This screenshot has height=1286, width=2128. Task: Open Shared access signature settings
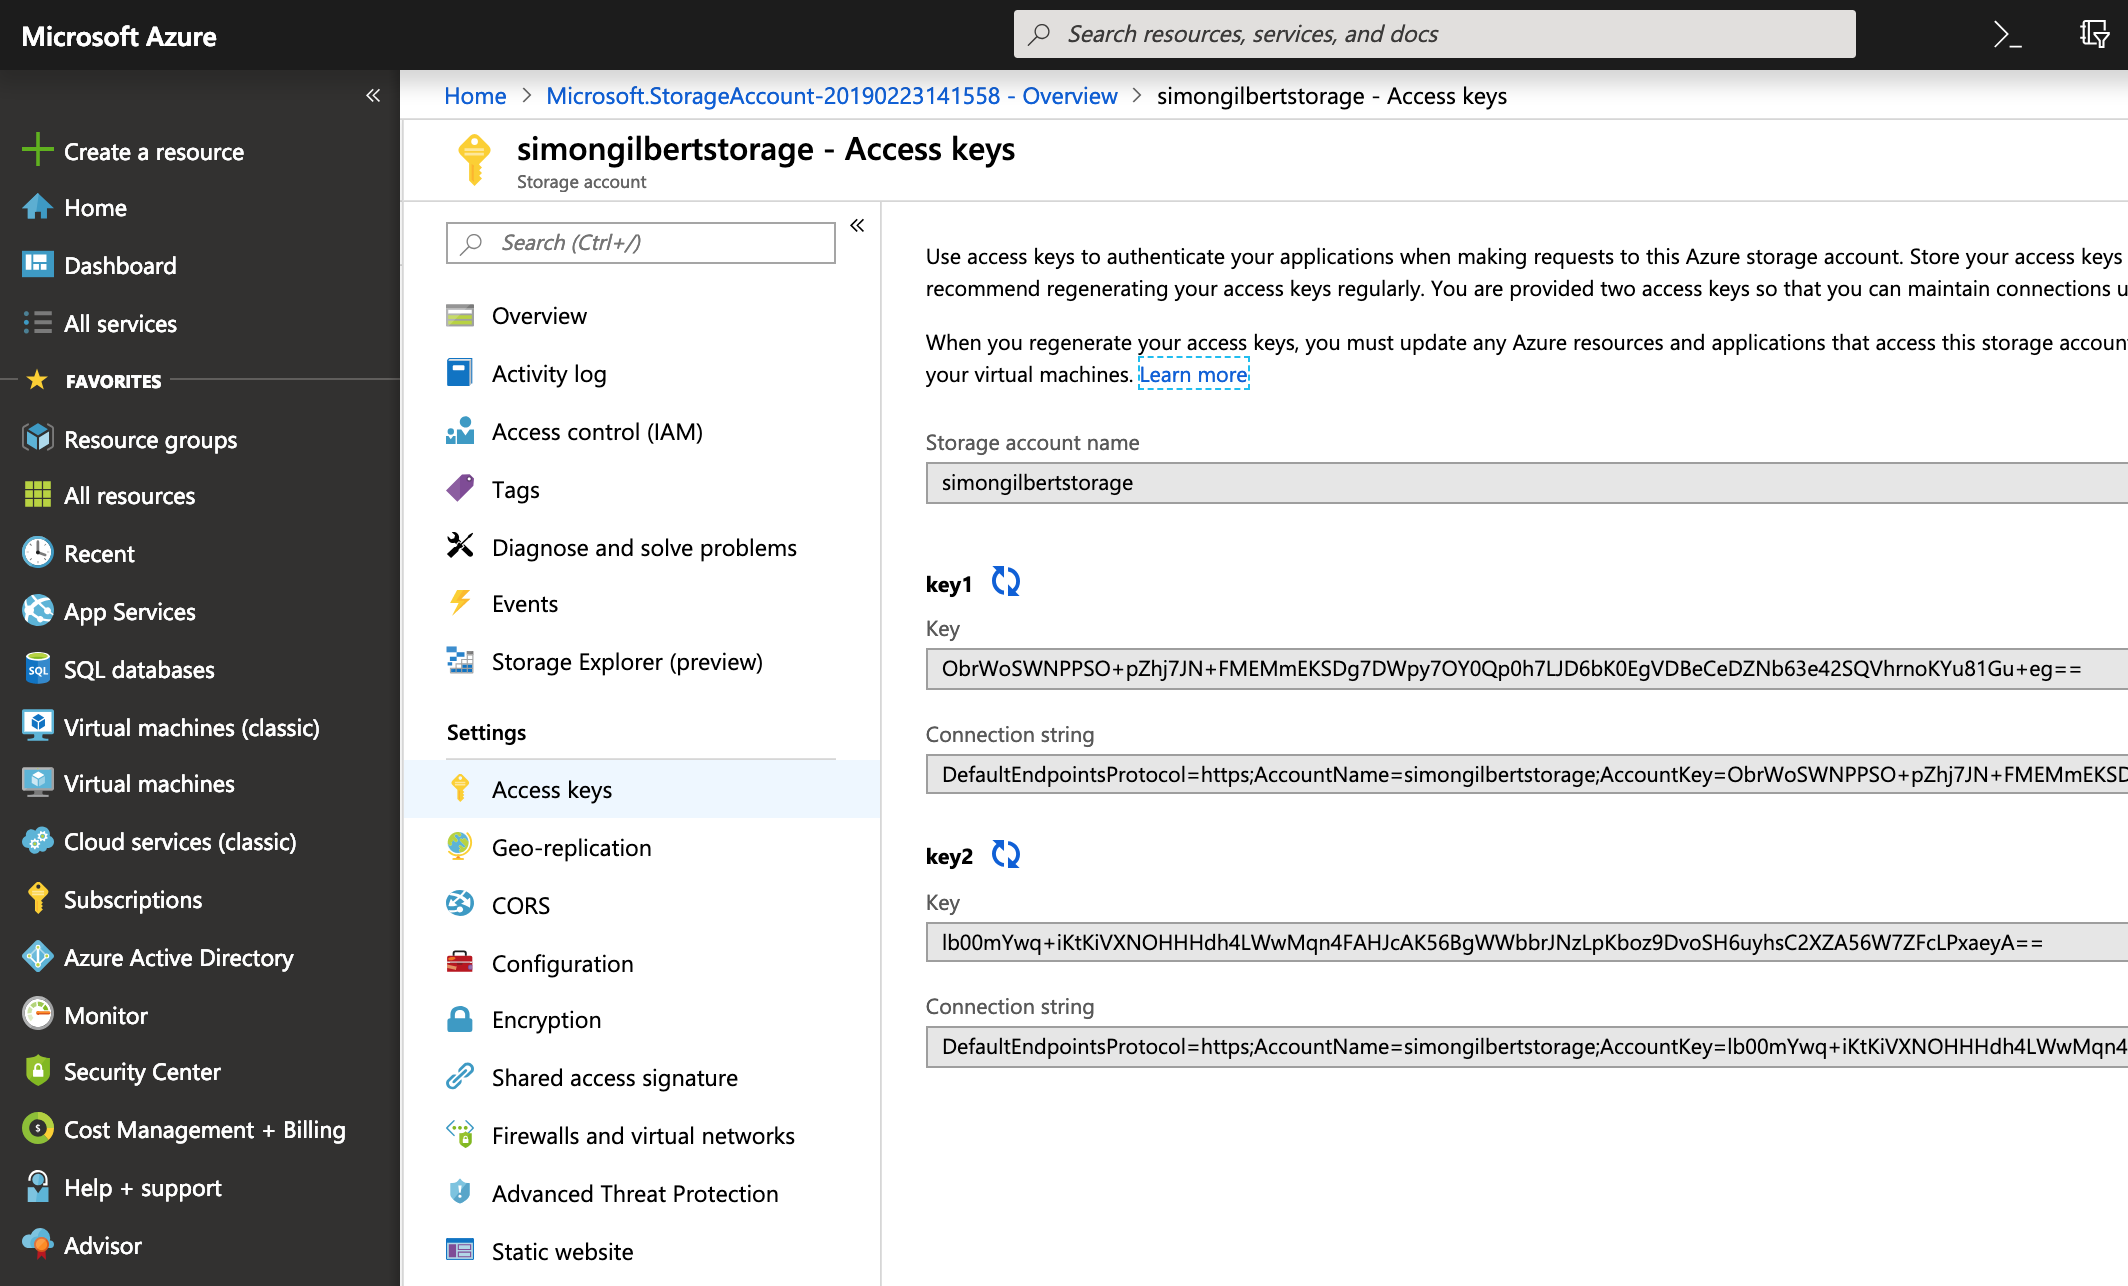(616, 1078)
